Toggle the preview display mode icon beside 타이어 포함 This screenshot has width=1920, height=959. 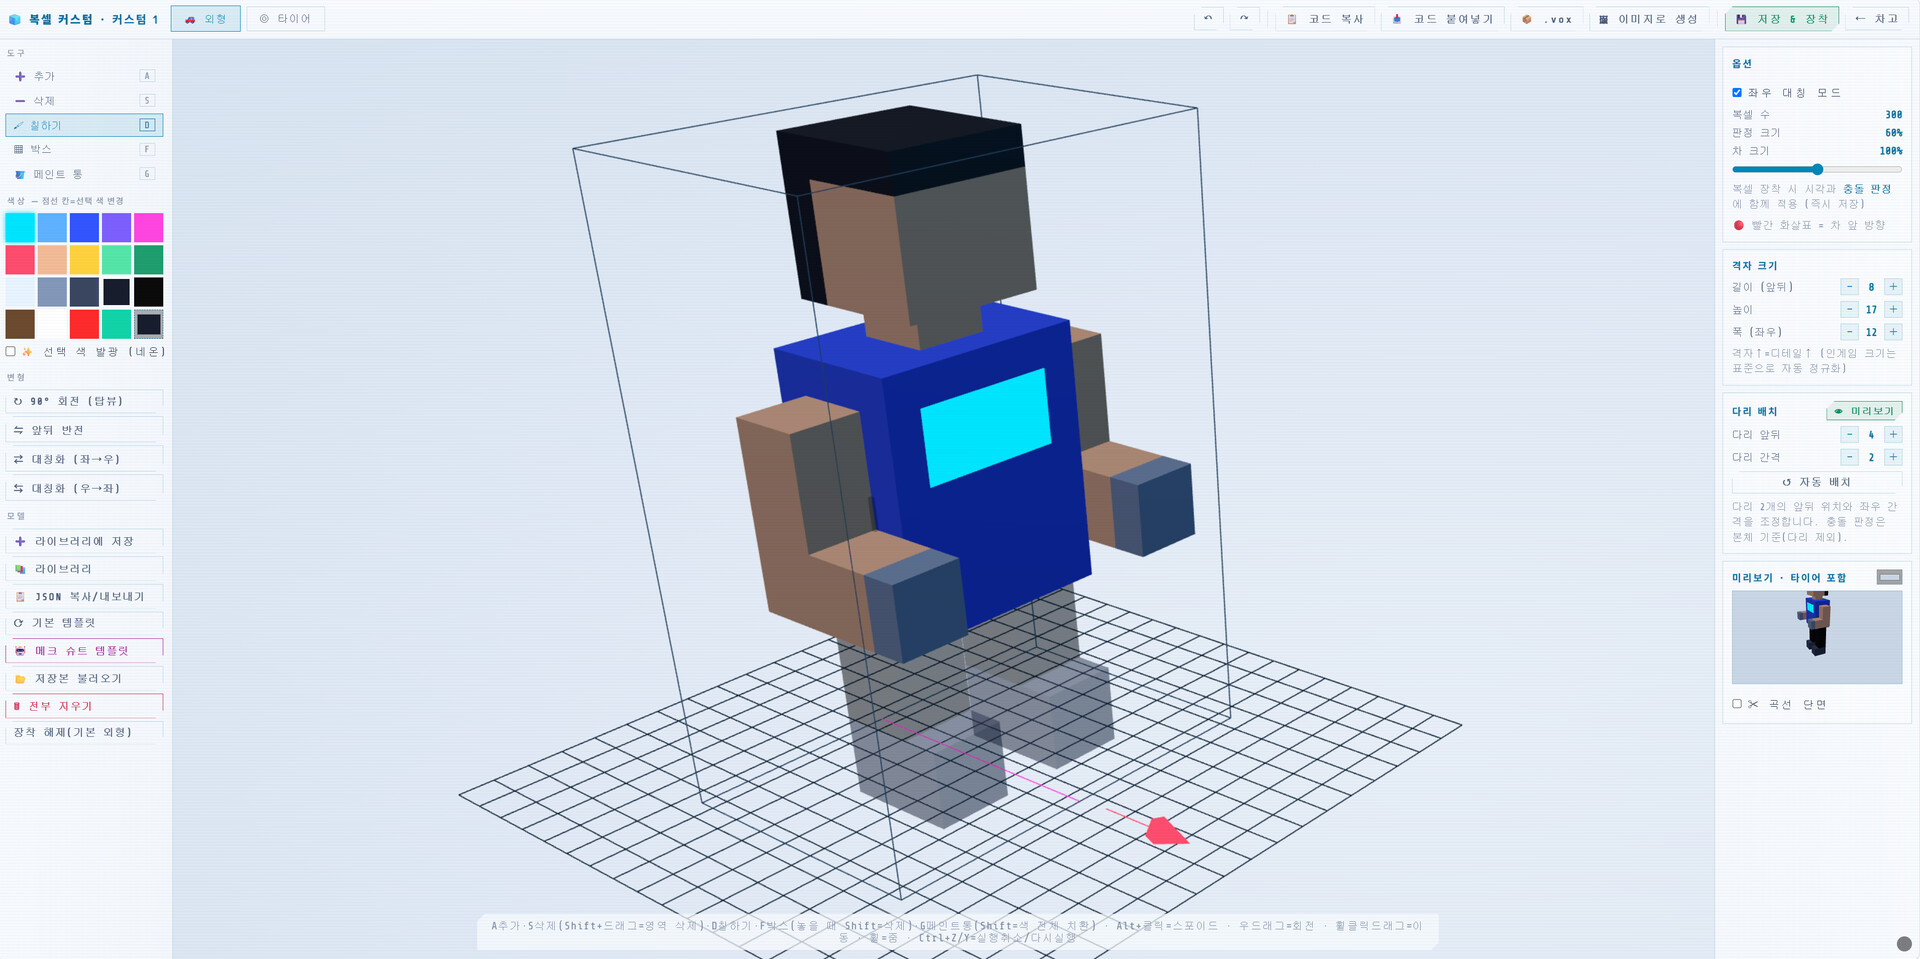click(1889, 577)
